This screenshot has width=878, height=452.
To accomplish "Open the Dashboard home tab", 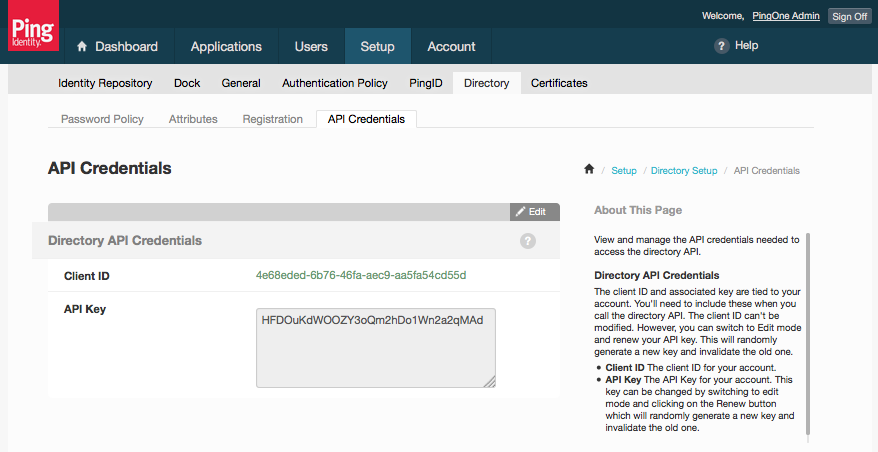I will (x=117, y=46).
